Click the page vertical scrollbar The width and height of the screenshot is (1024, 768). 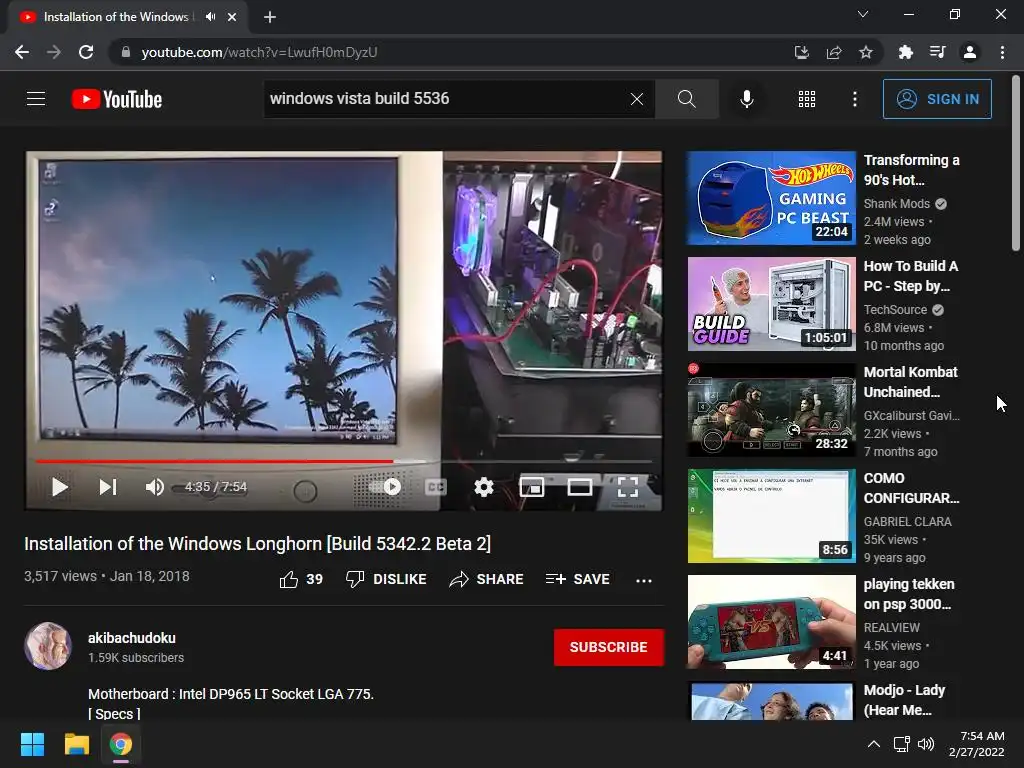(x=1016, y=163)
